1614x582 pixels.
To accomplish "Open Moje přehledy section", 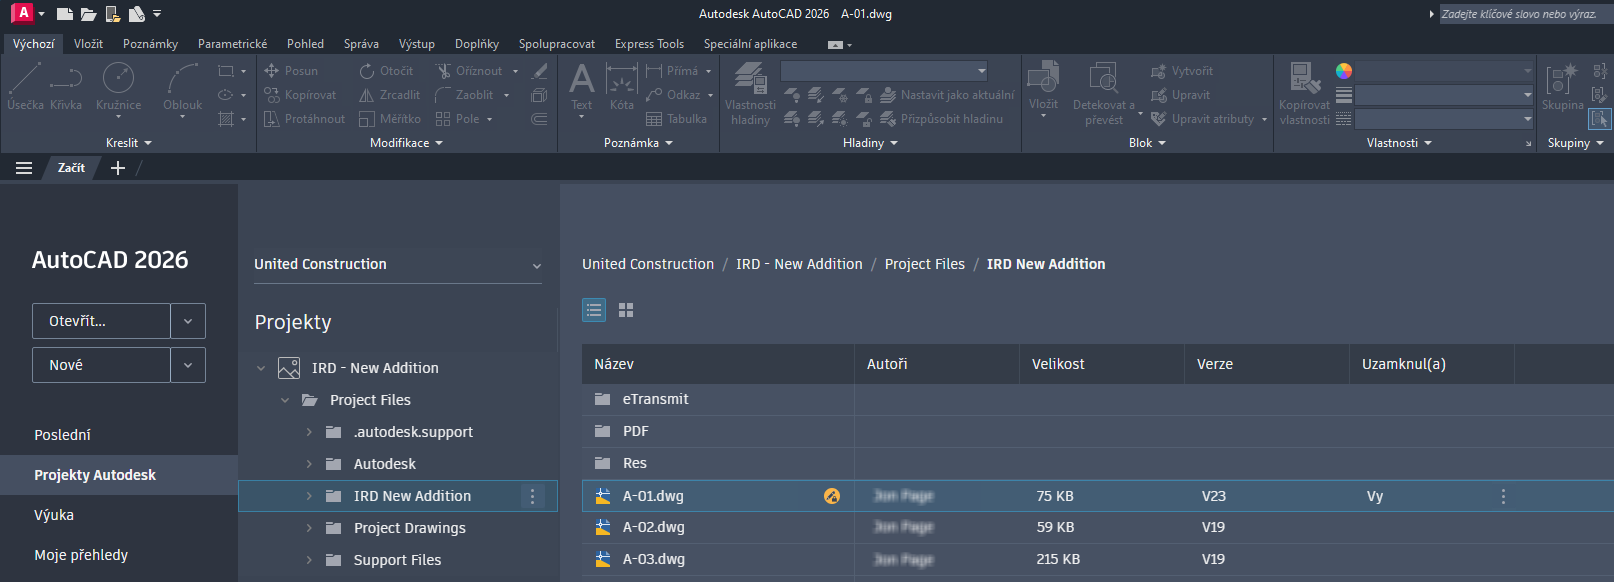I will pyautogui.click(x=81, y=555).
